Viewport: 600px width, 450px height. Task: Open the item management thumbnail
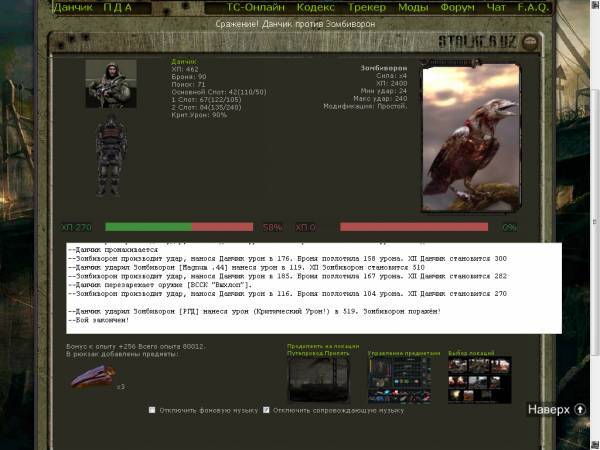point(398,380)
